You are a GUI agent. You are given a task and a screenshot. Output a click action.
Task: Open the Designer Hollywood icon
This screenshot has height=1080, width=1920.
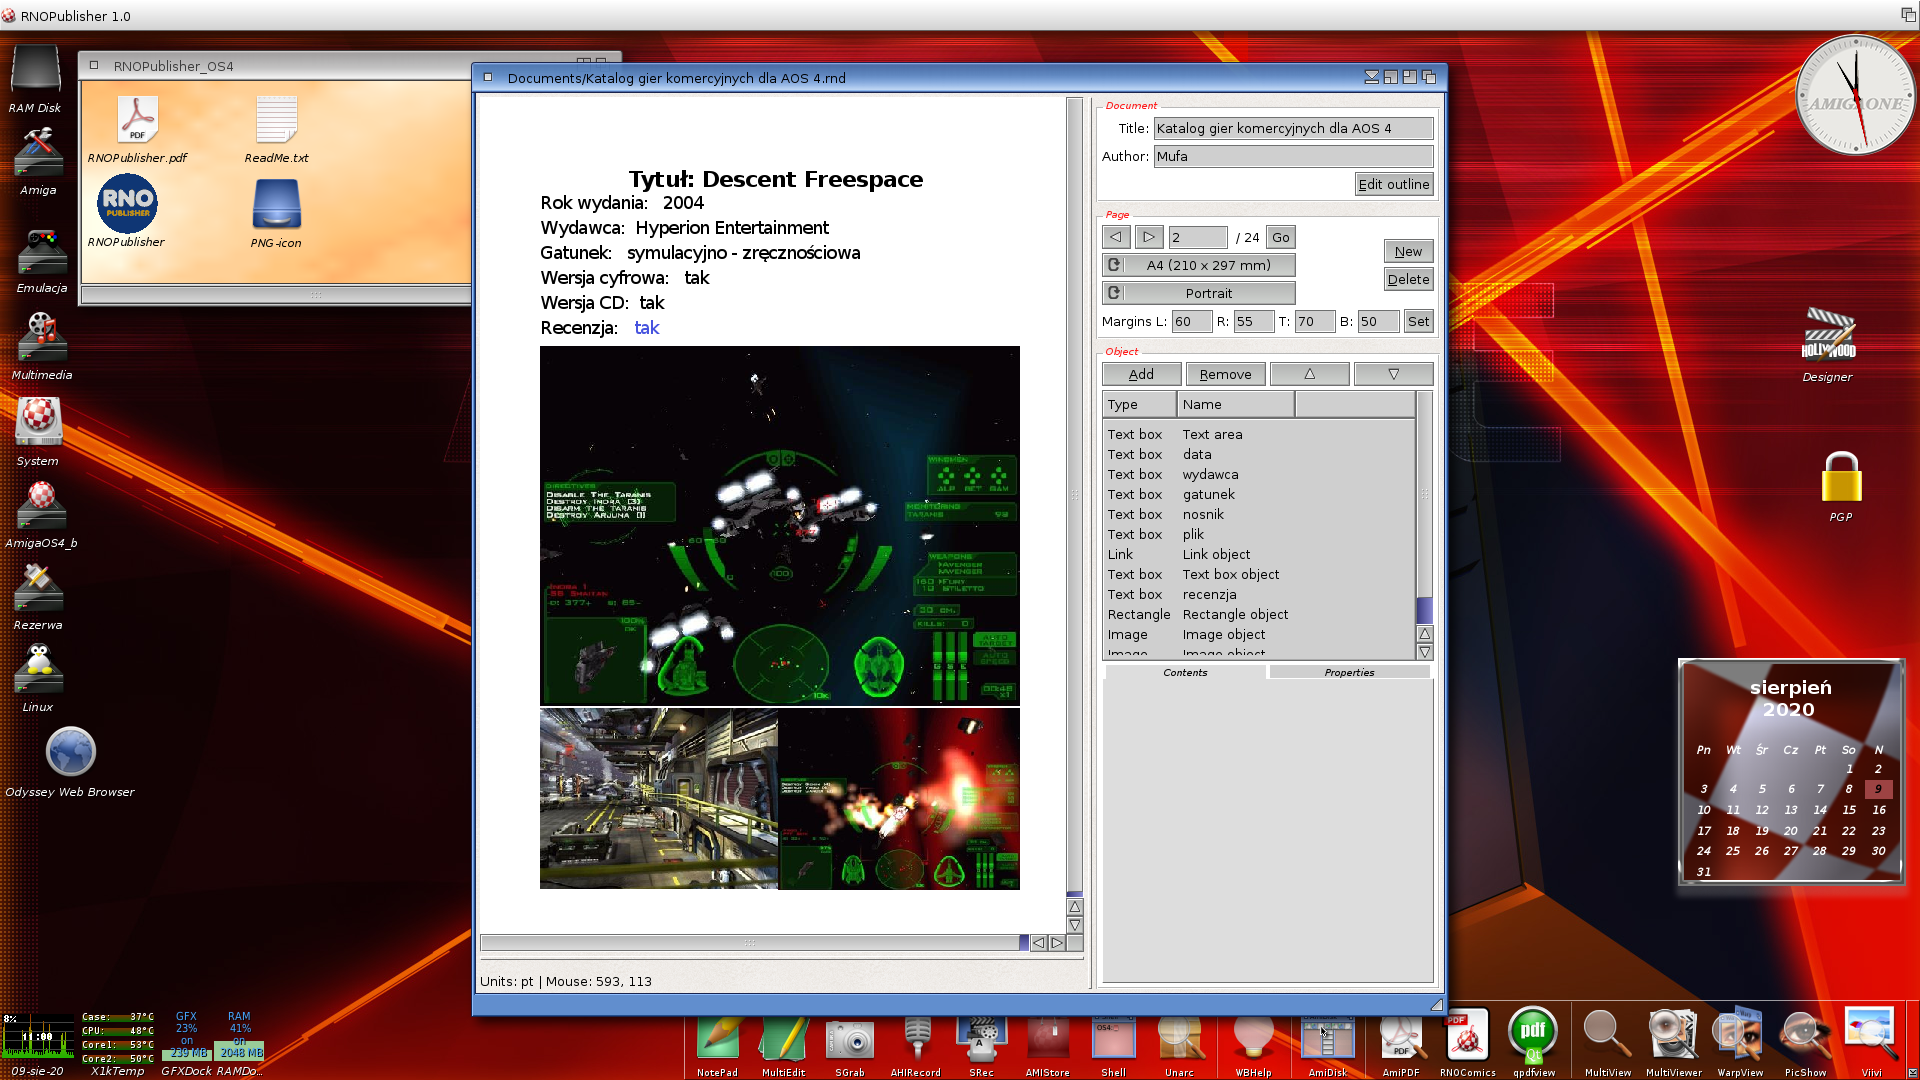click(x=1828, y=335)
